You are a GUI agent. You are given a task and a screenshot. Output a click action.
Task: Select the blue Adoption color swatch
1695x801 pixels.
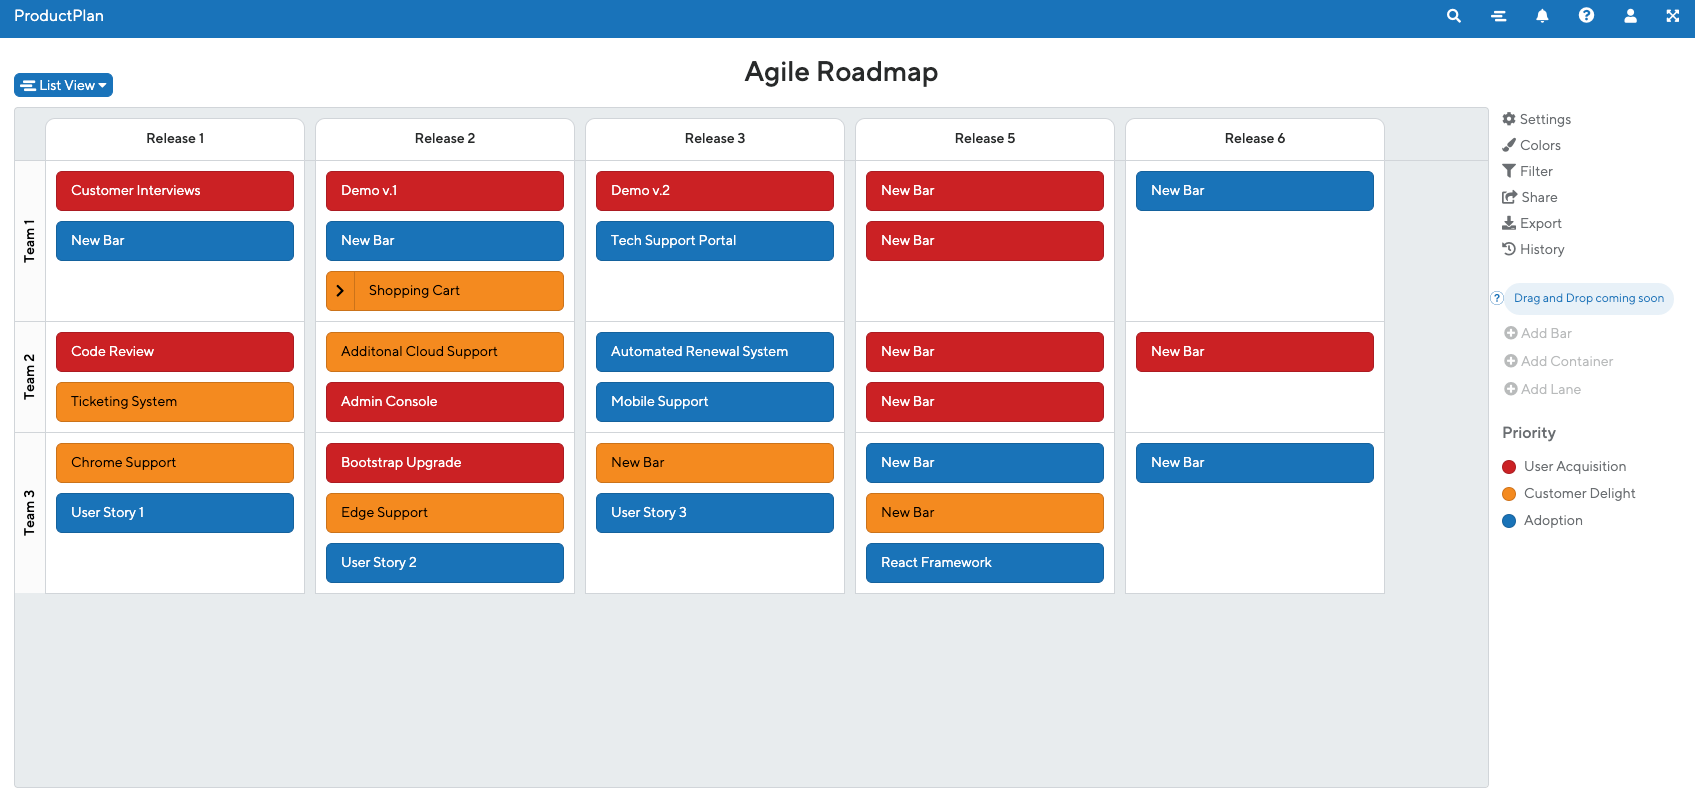click(1509, 521)
